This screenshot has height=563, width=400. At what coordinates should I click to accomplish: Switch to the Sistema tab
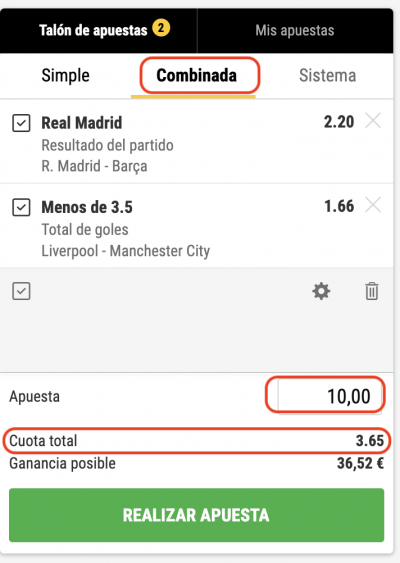327,75
